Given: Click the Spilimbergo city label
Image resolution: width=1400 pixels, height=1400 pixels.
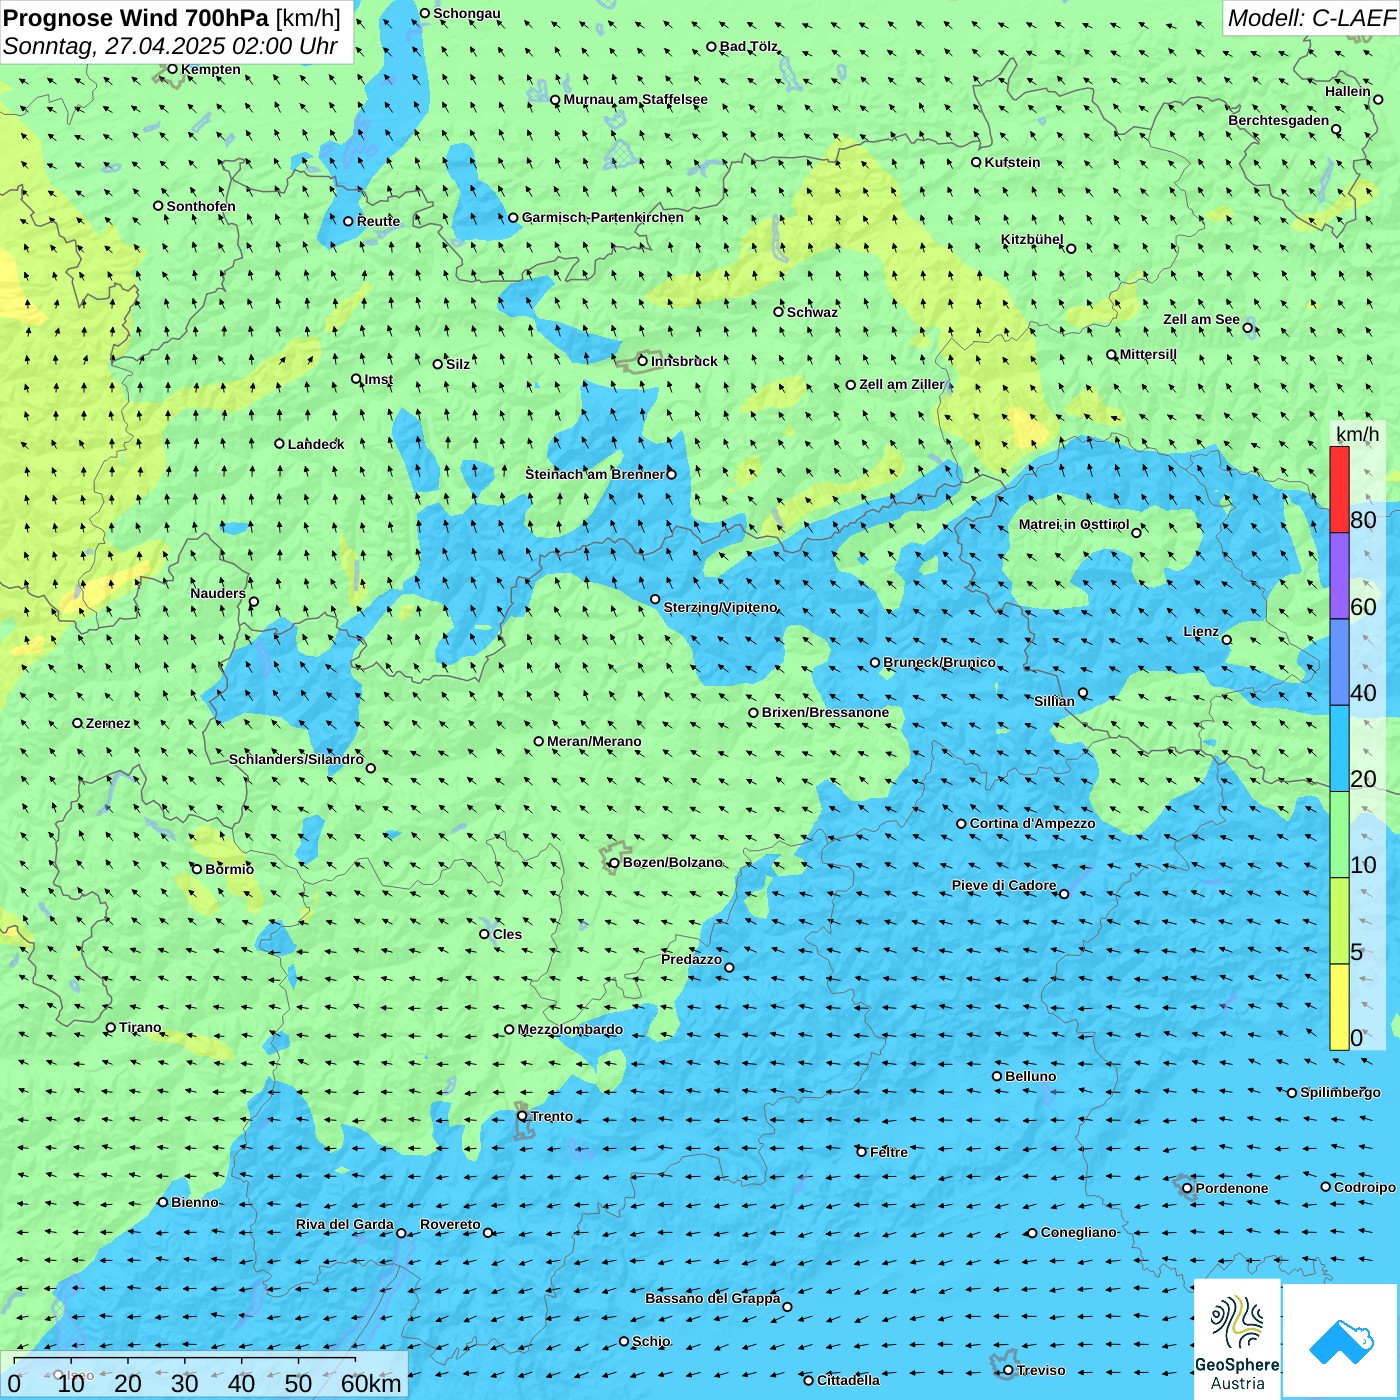Looking at the screenshot, I should (x=1340, y=1092).
